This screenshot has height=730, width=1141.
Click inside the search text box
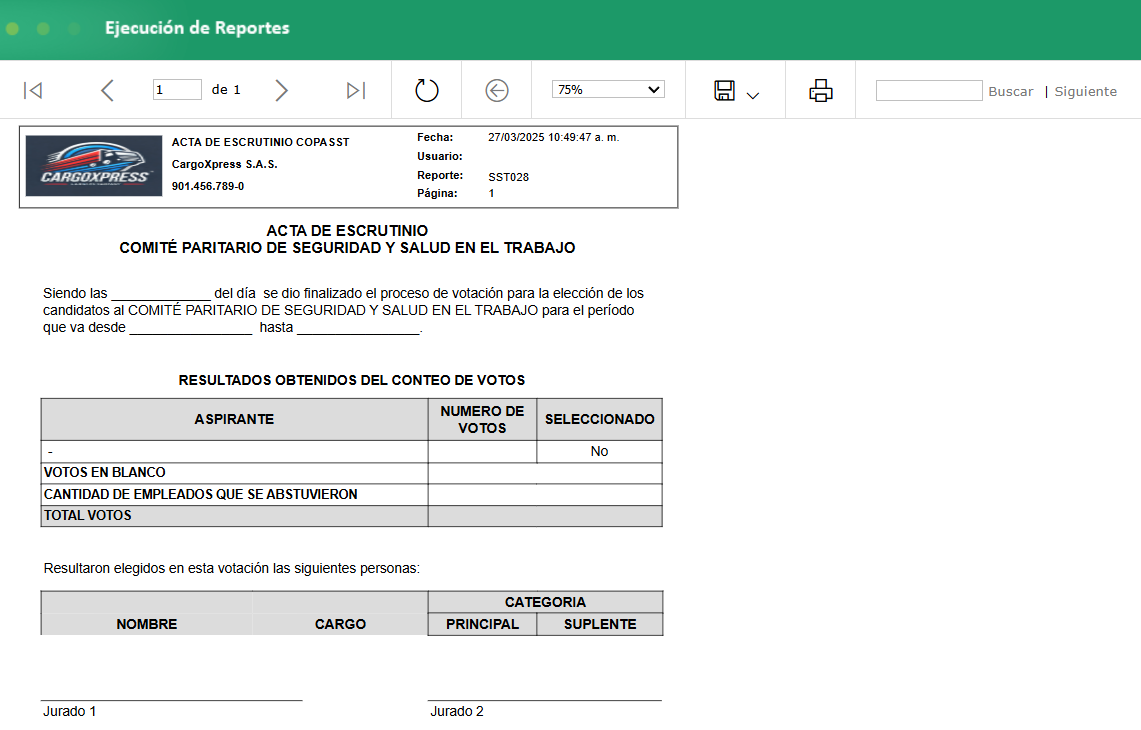pyautogui.click(x=928, y=90)
